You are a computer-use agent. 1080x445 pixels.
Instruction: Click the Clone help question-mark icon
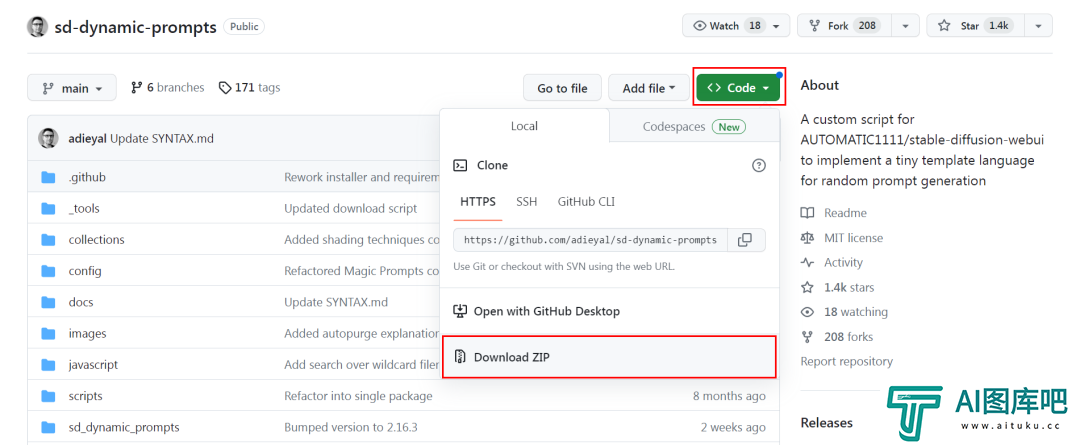(x=758, y=165)
